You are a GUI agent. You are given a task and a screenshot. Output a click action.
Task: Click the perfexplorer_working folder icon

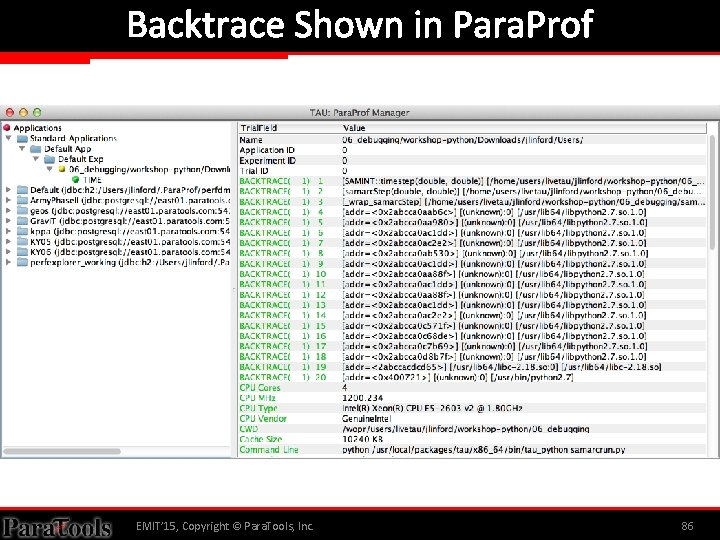pyautogui.click(x=22, y=262)
